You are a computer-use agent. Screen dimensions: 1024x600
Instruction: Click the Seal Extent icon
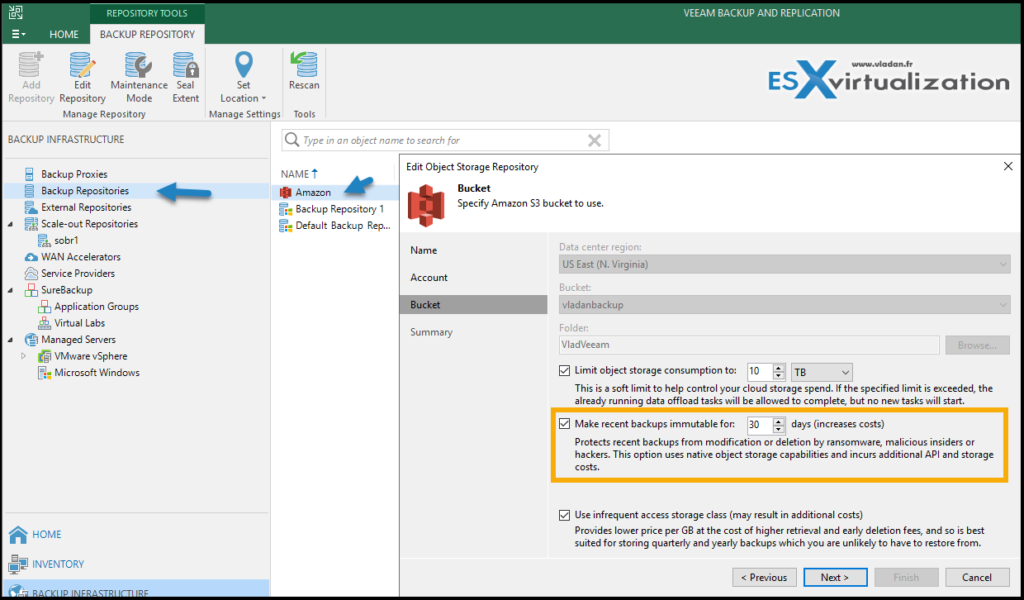coord(185,78)
